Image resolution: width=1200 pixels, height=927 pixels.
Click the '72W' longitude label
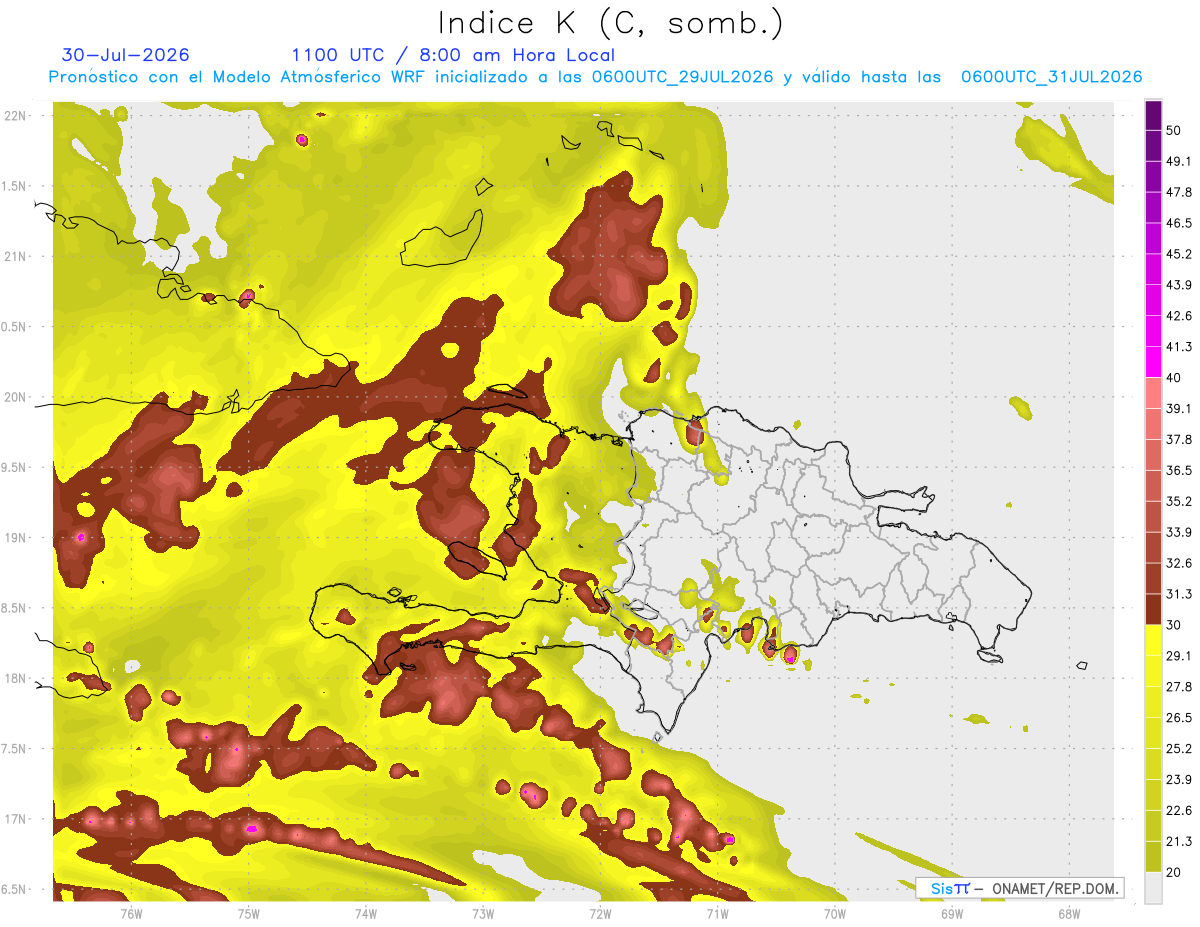[x=600, y=912]
